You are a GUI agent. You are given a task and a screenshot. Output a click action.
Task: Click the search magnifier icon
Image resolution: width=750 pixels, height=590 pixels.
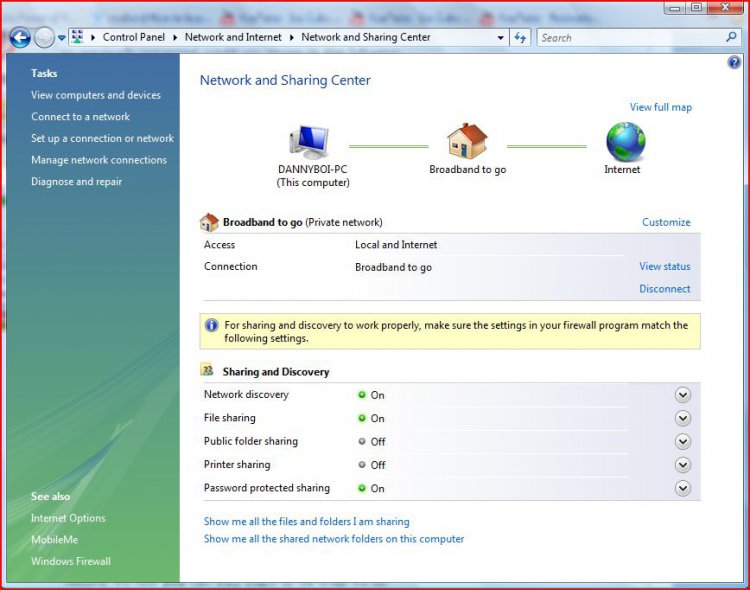[x=731, y=38]
